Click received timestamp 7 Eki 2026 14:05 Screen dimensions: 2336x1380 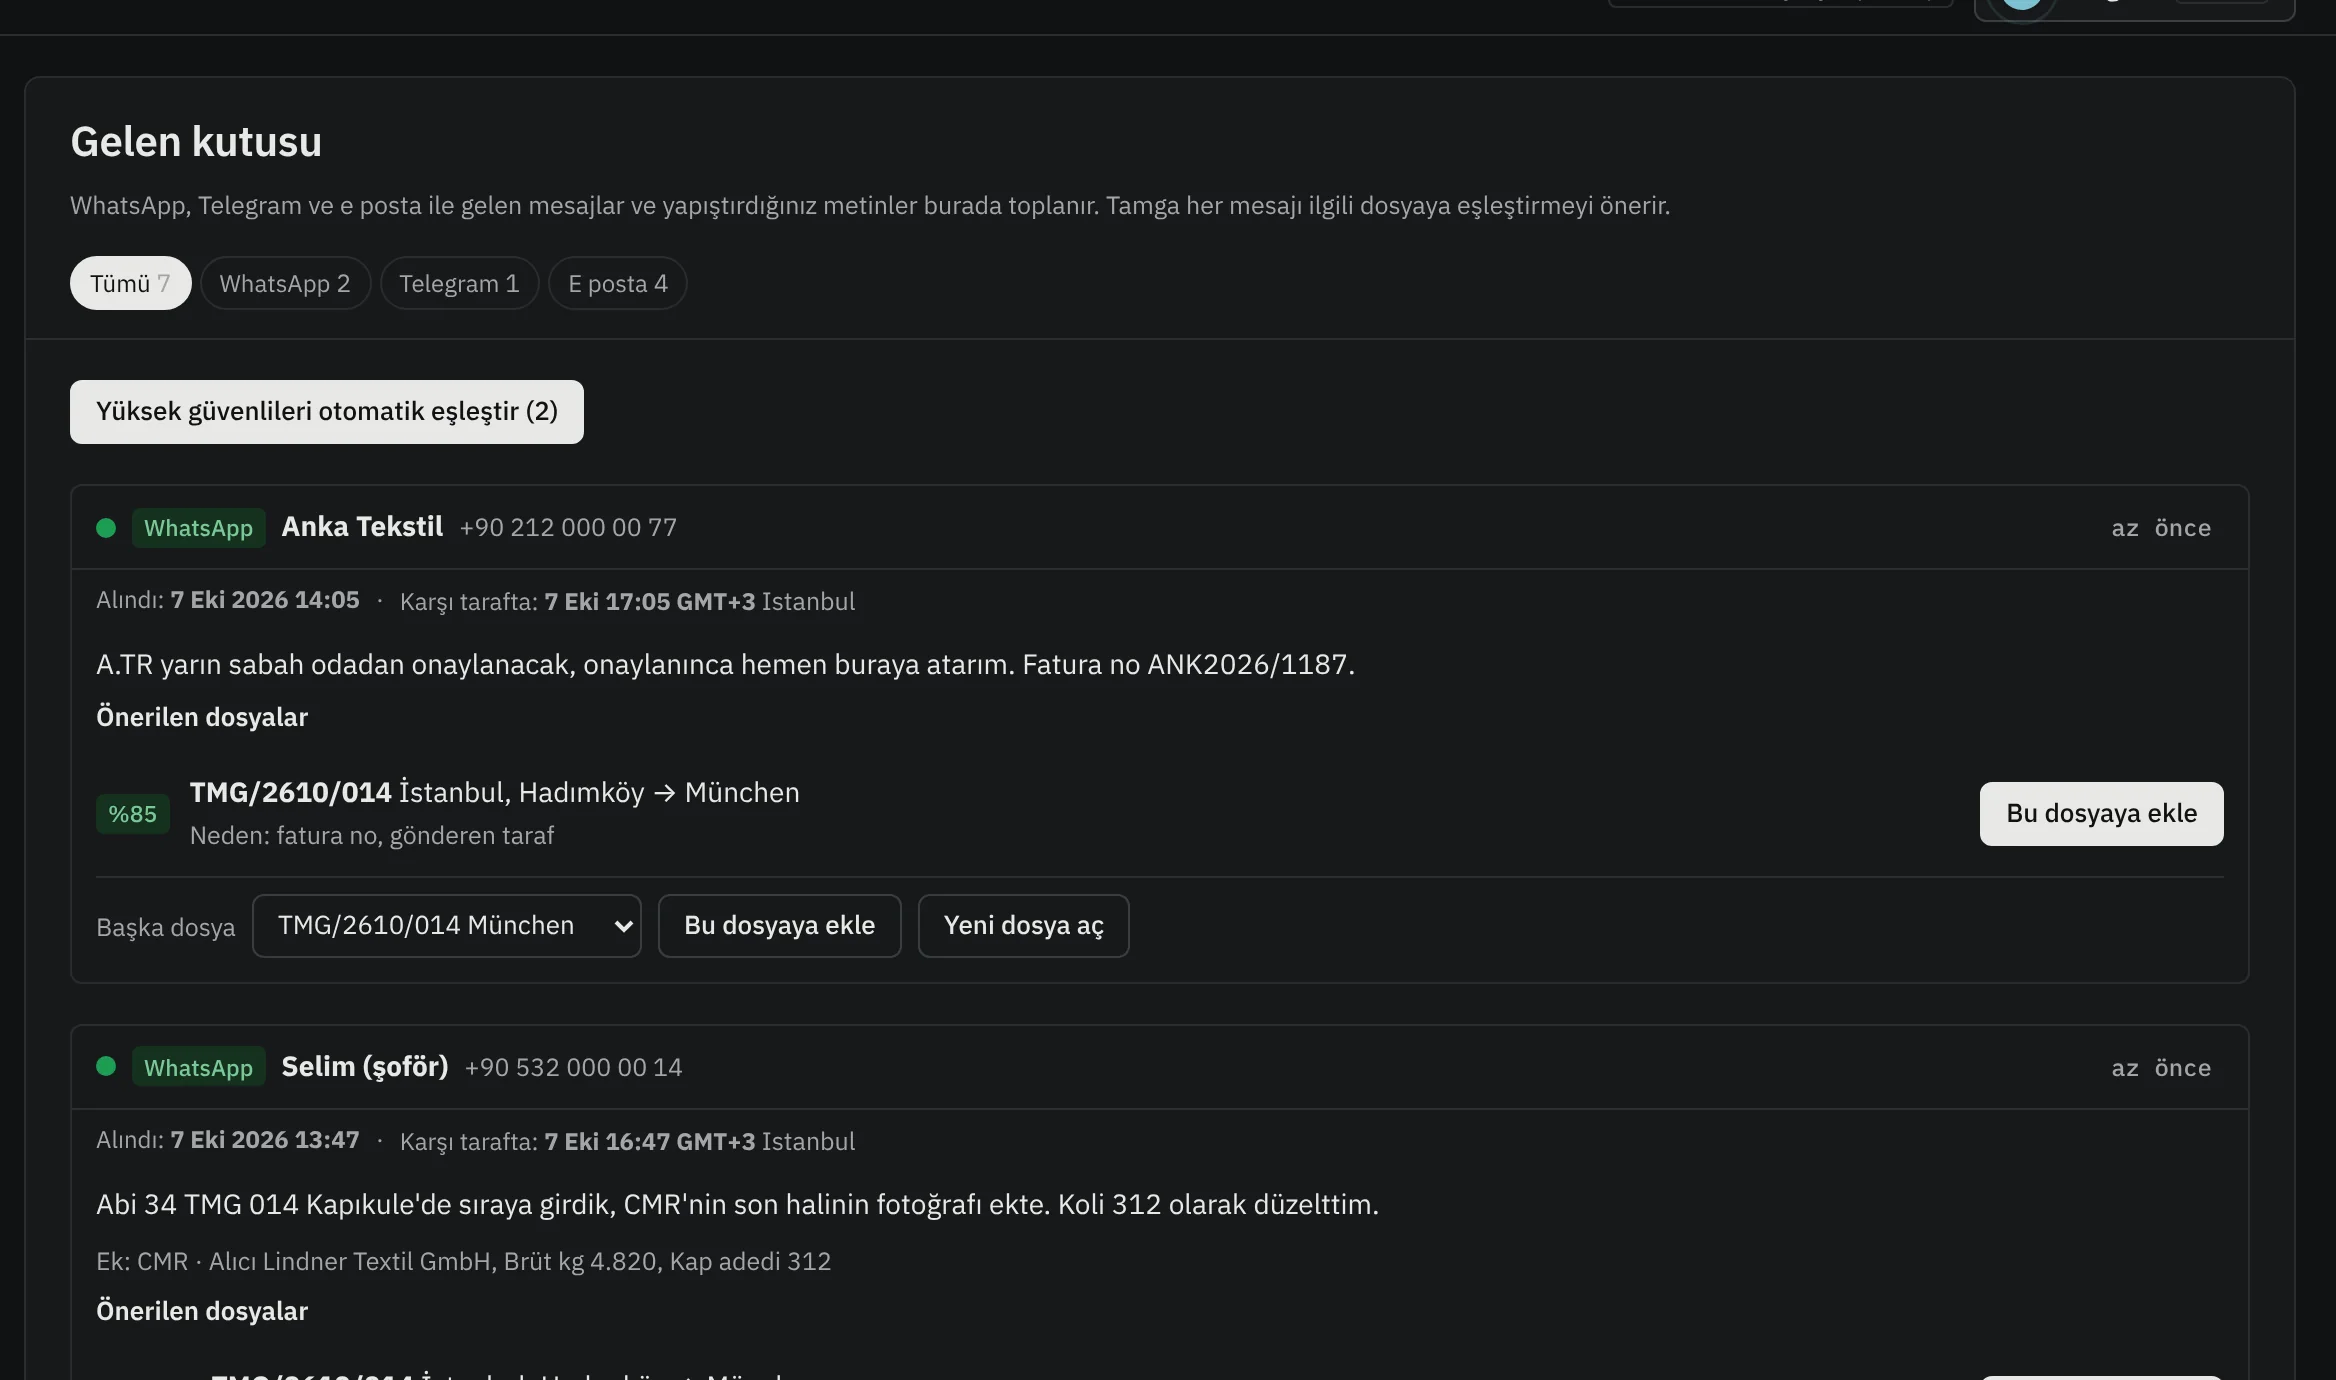pos(264,599)
